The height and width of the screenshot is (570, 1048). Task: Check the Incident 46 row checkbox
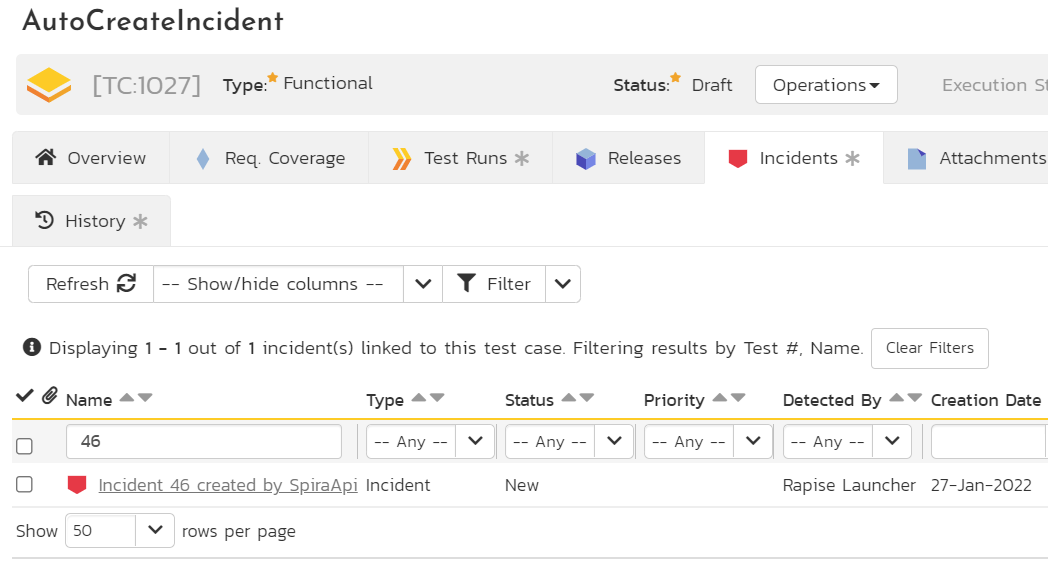point(25,485)
